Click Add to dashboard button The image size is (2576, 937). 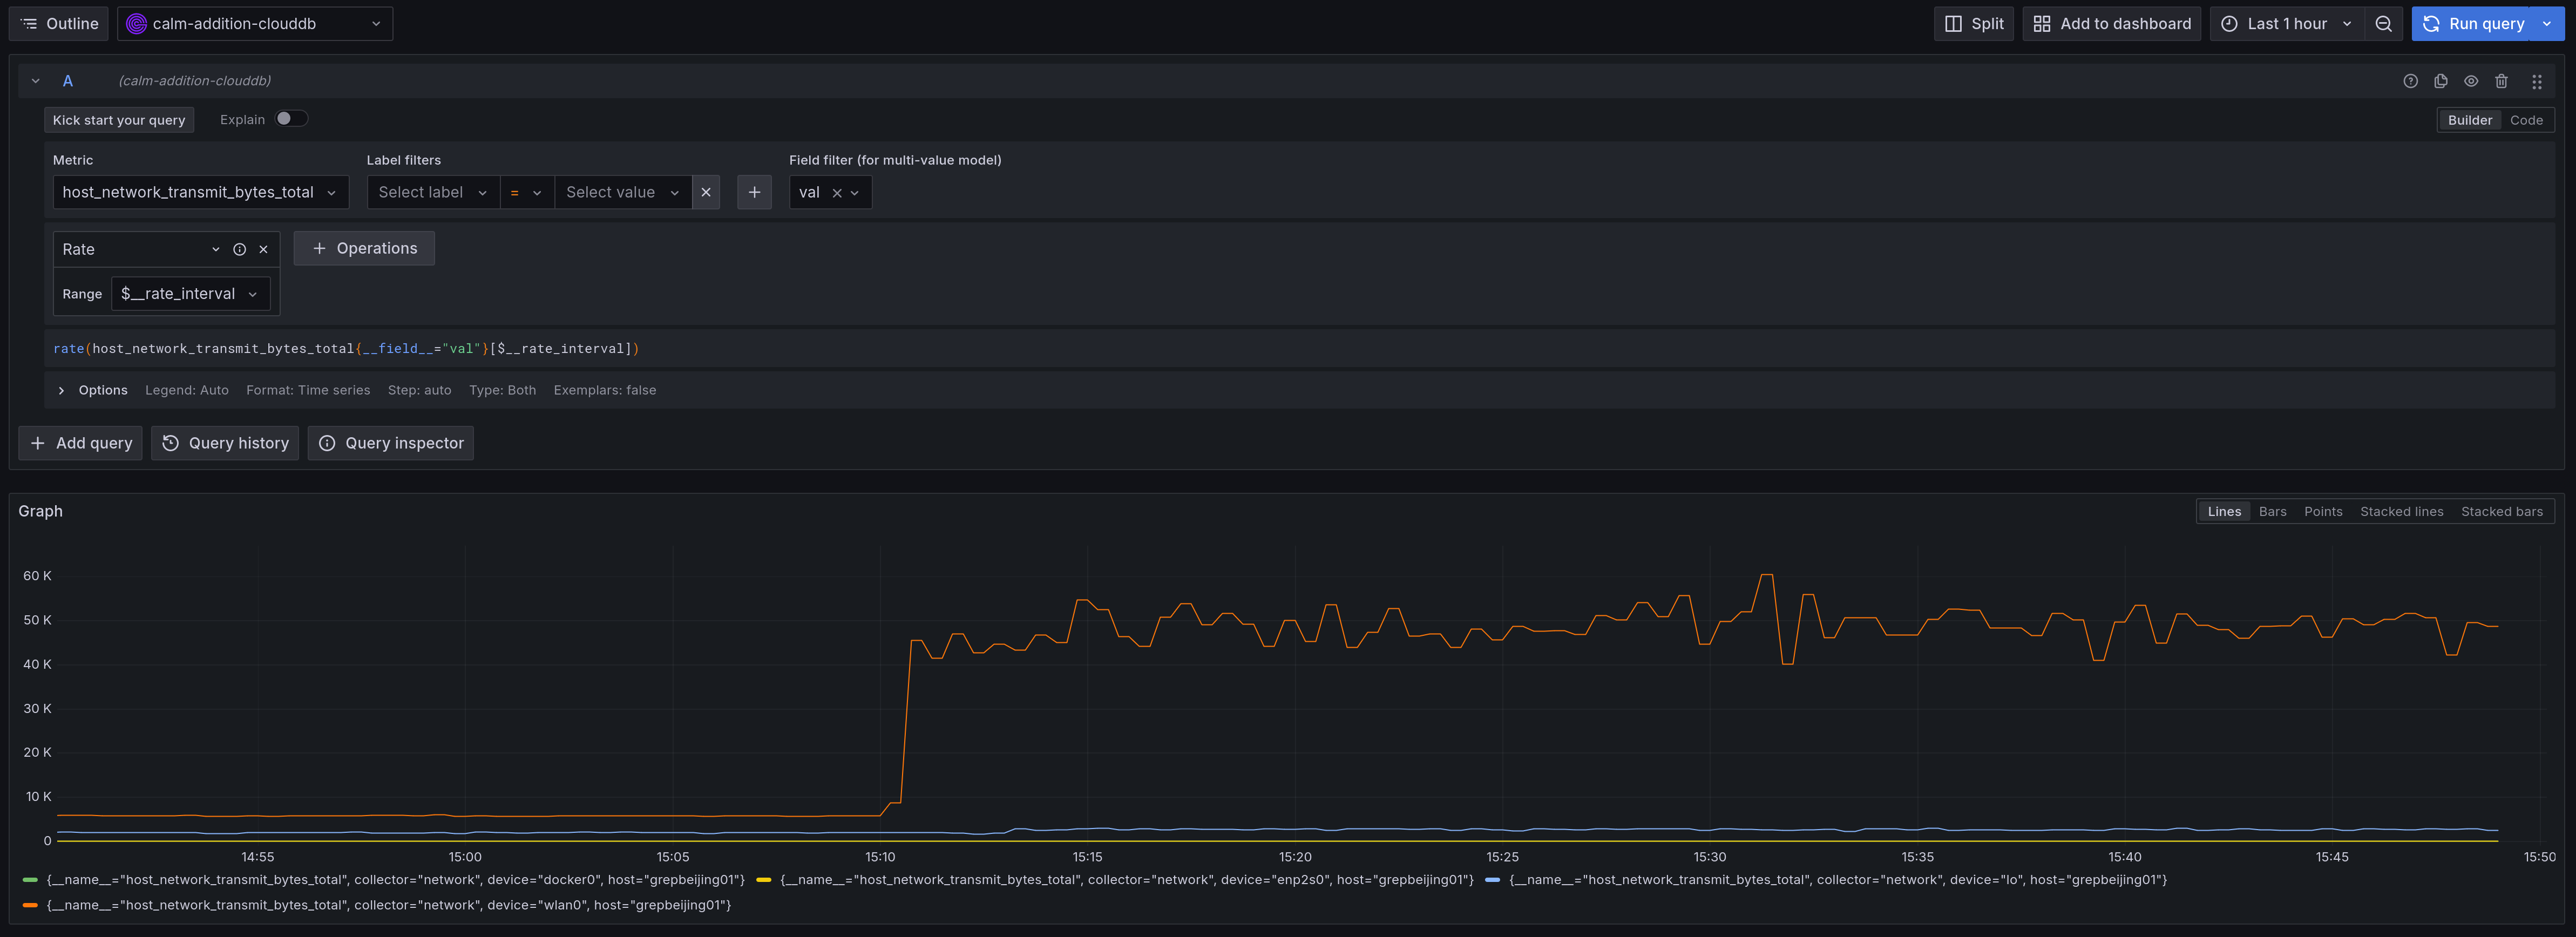tap(2112, 24)
